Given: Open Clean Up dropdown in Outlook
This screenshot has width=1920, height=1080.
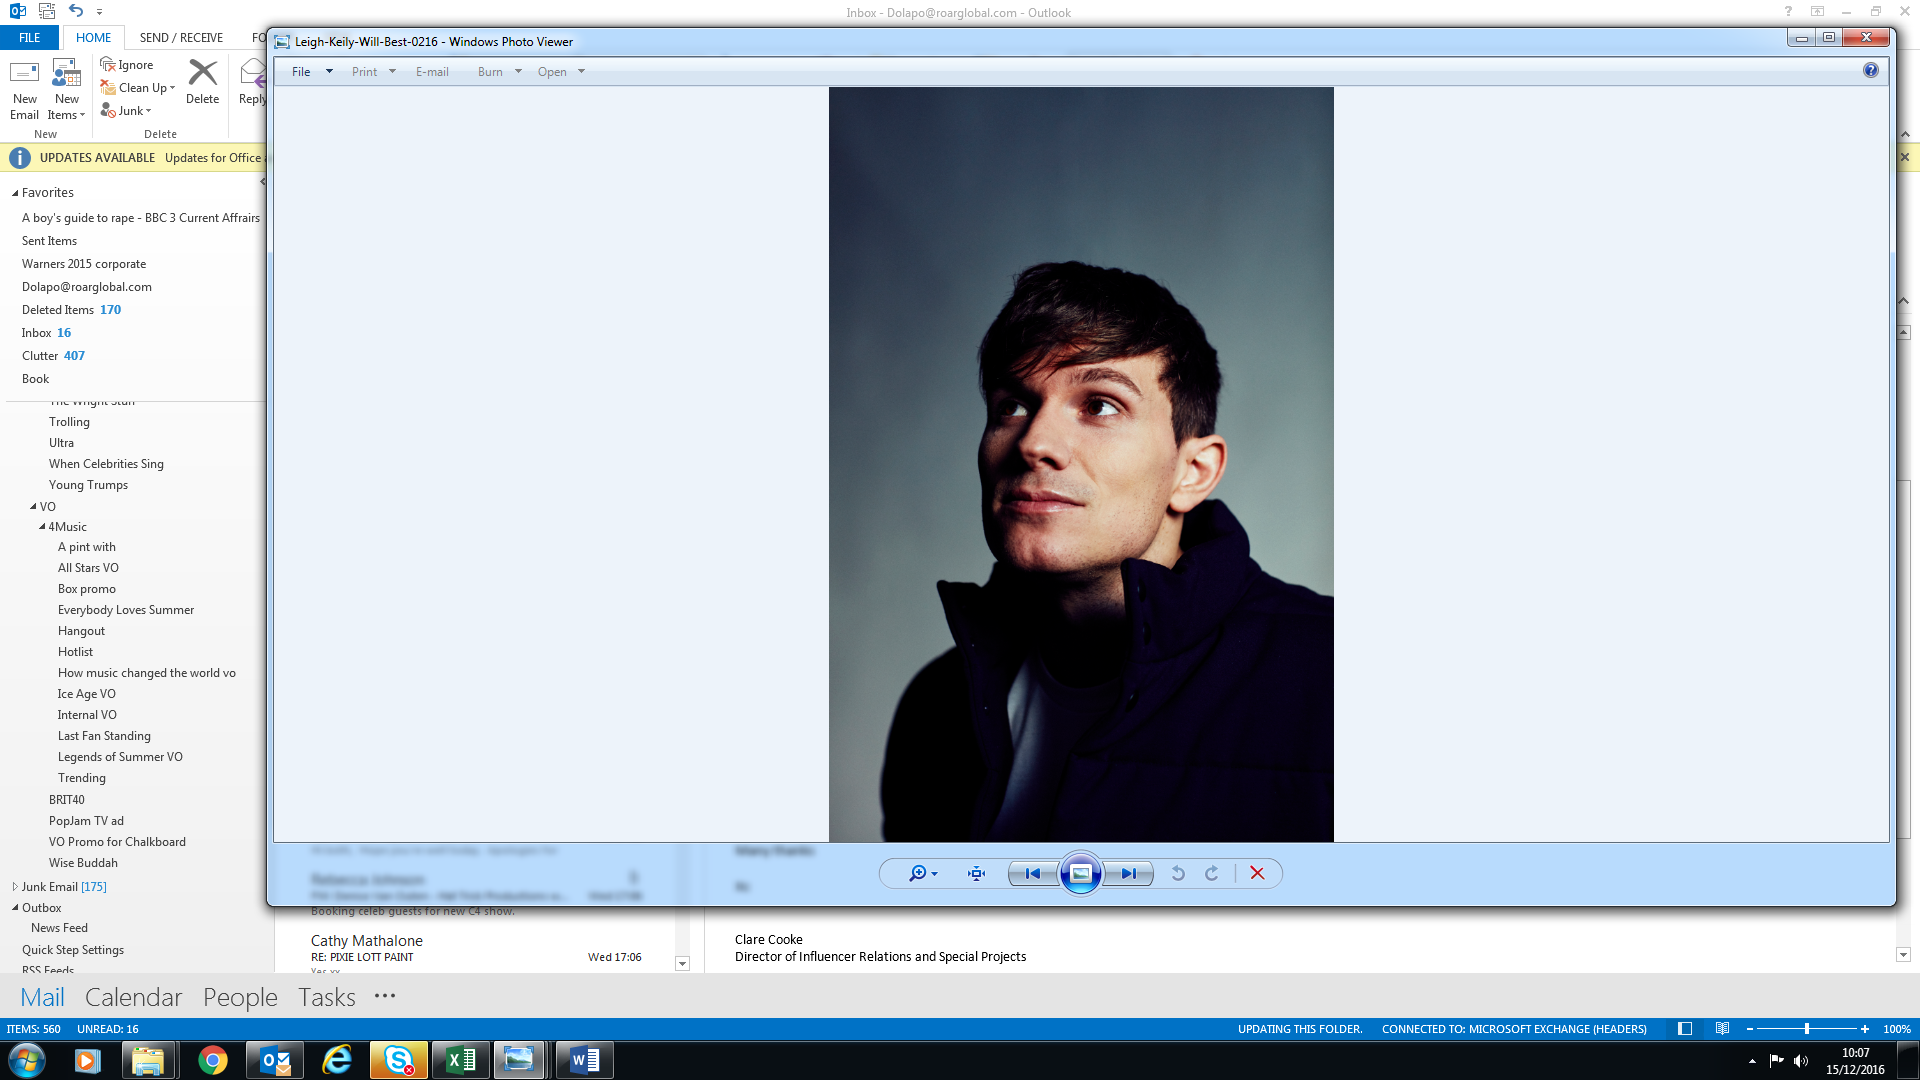Looking at the screenshot, I should 138,88.
